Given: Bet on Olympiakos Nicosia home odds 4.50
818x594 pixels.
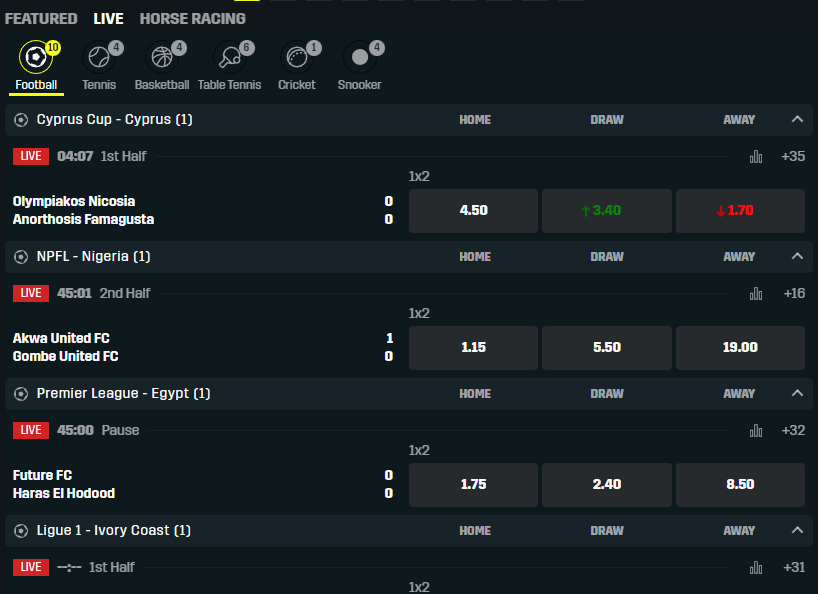Looking at the screenshot, I should coord(473,211).
